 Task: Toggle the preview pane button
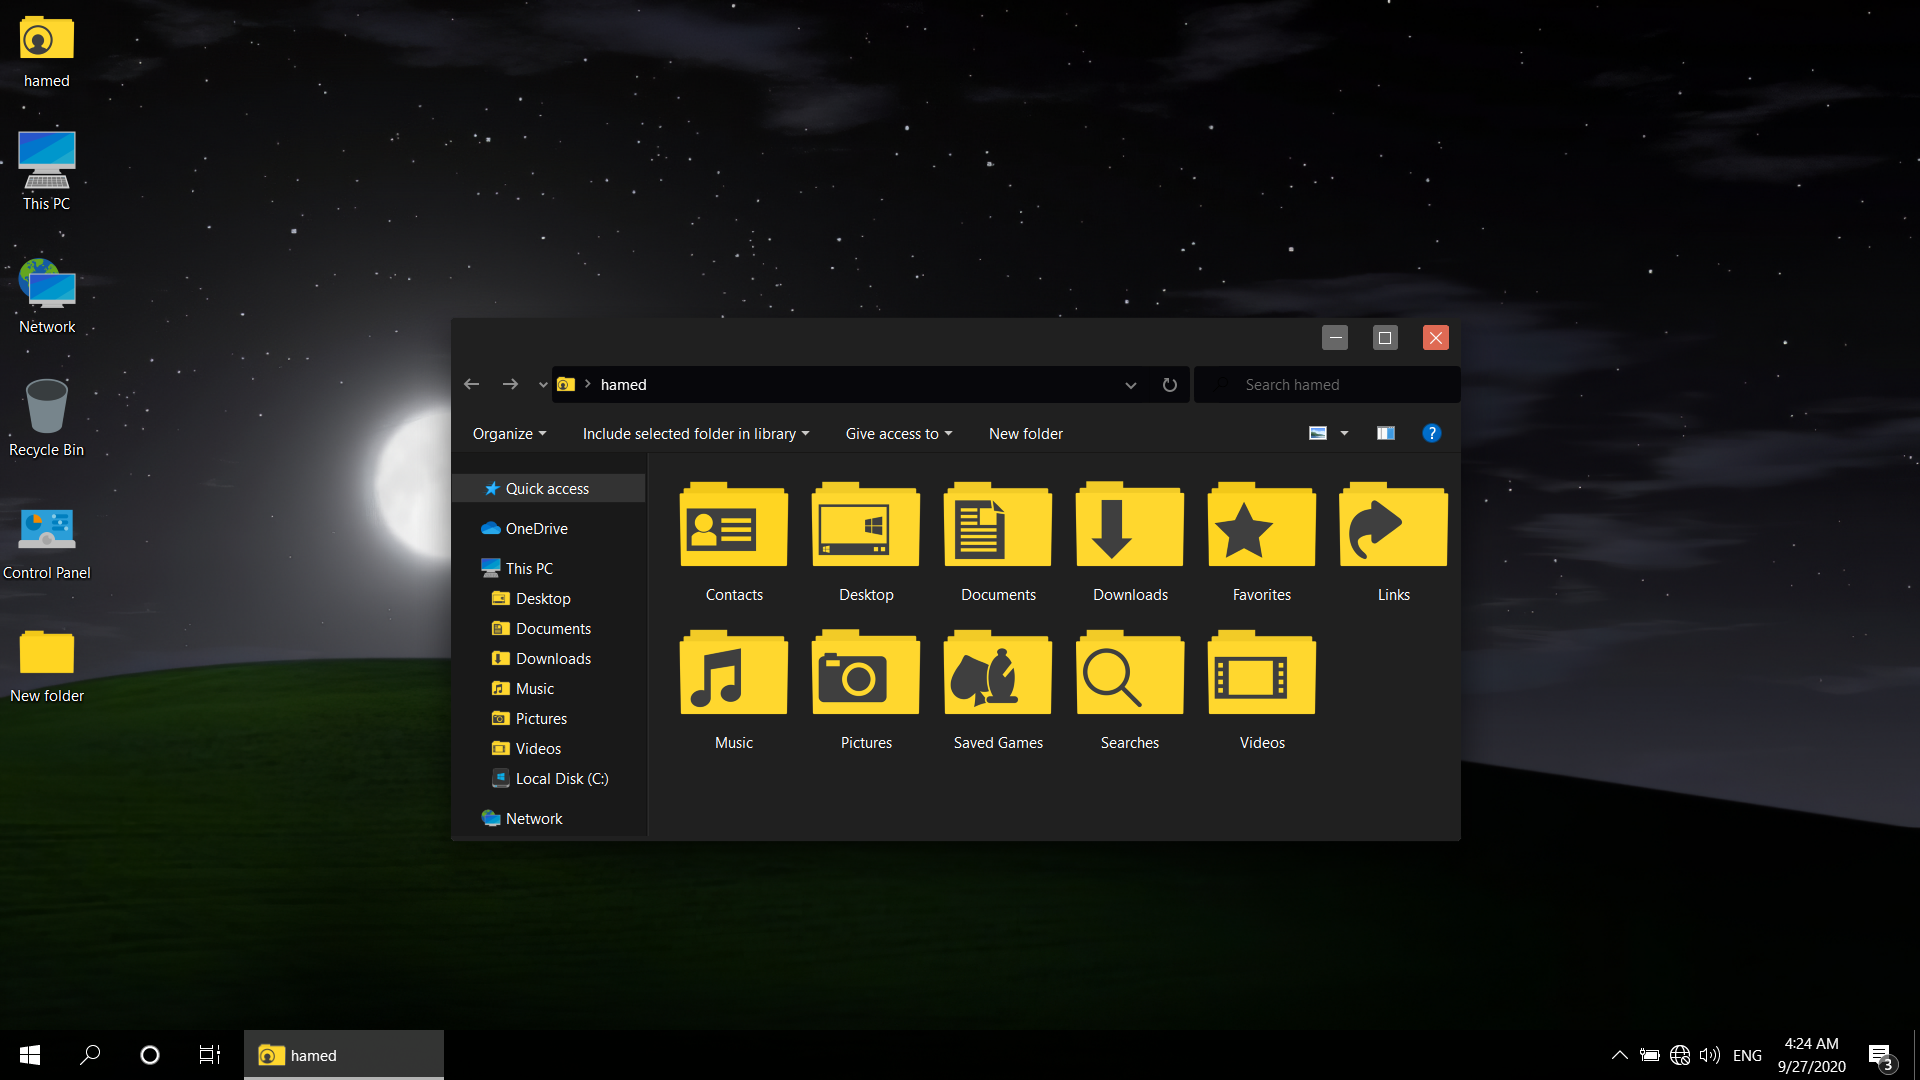click(x=1385, y=433)
